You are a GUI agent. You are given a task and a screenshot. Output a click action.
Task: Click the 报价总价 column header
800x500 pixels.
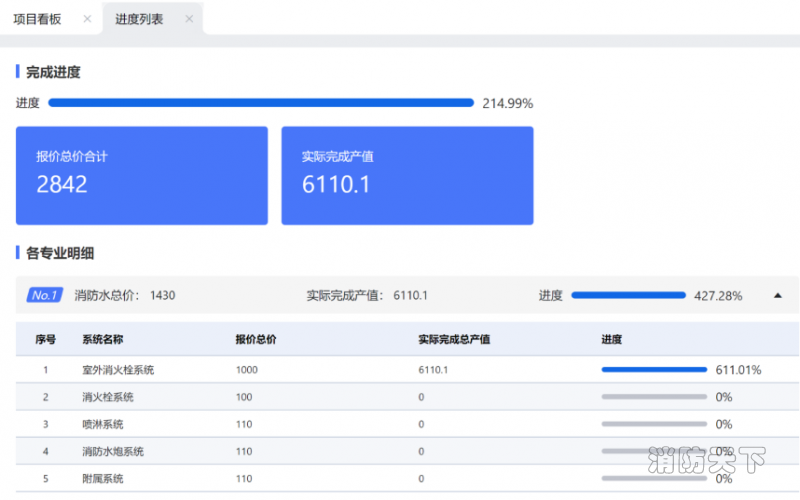pos(256,340)
